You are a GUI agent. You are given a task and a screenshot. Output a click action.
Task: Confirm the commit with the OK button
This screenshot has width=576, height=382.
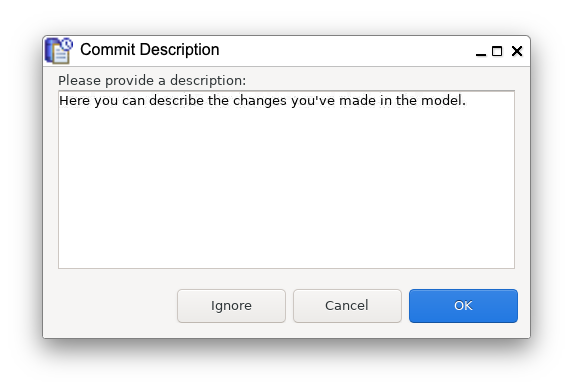click(463, 306)
